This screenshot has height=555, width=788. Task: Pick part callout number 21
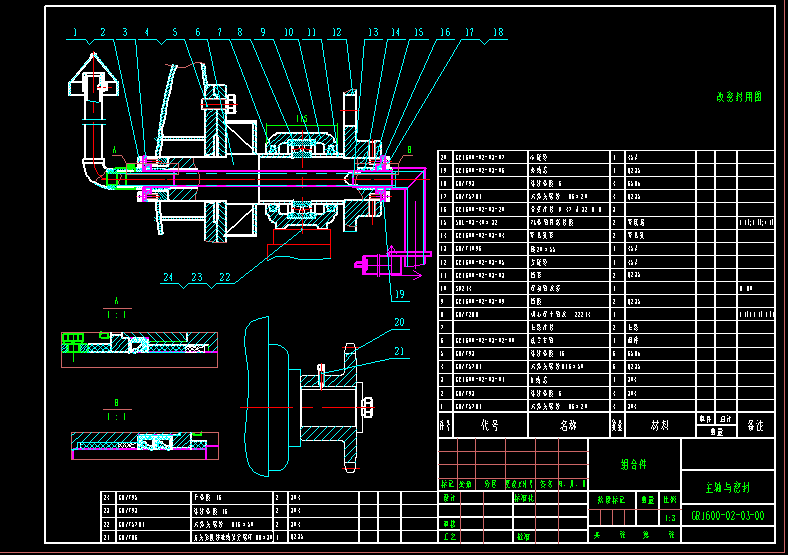coord(400,351)
